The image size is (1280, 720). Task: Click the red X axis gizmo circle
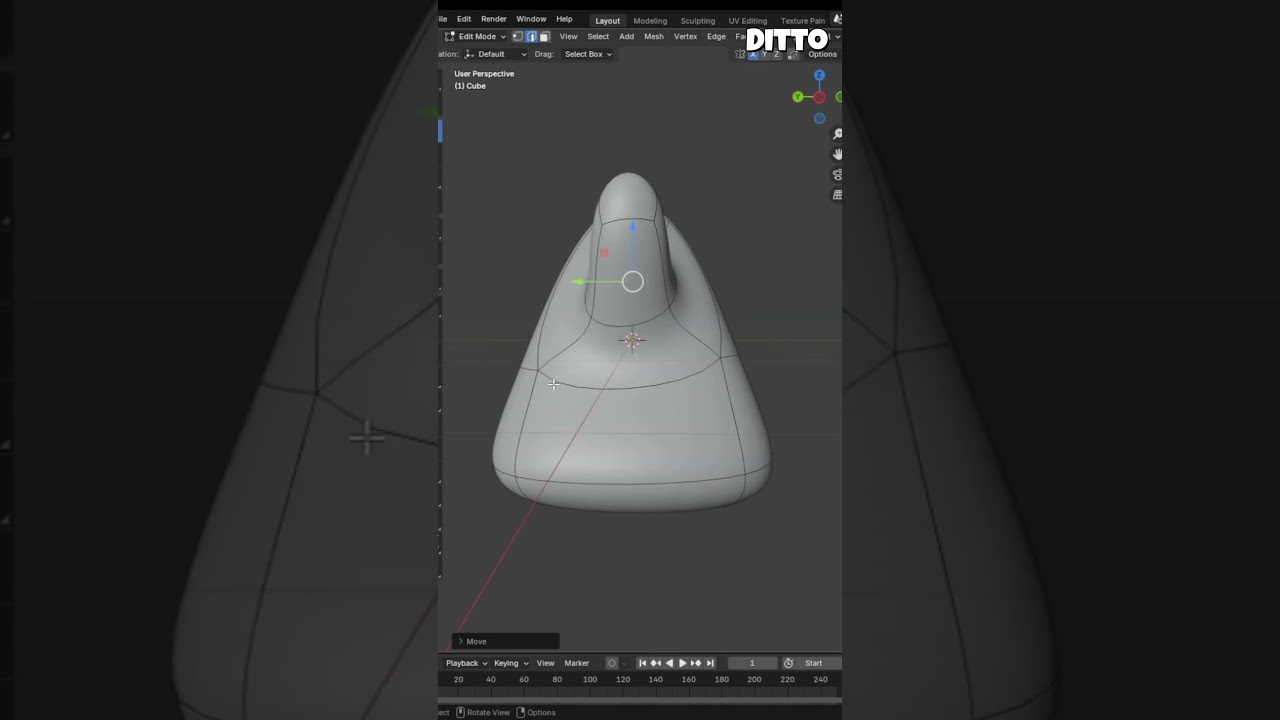coord(819,97)
